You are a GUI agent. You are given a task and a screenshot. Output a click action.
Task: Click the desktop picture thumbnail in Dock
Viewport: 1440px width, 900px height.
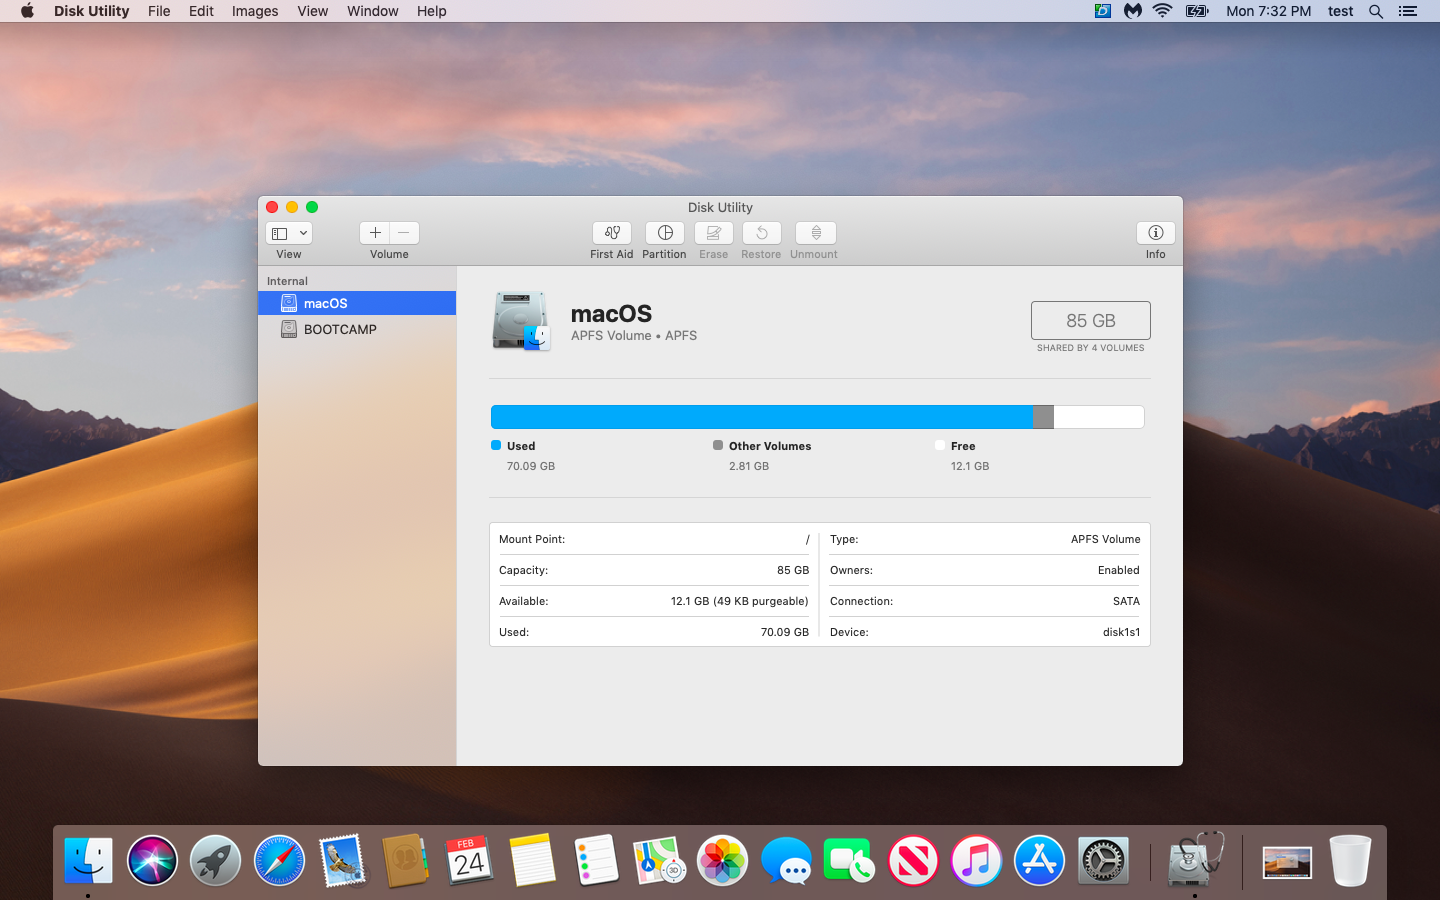pos(1287,862)
